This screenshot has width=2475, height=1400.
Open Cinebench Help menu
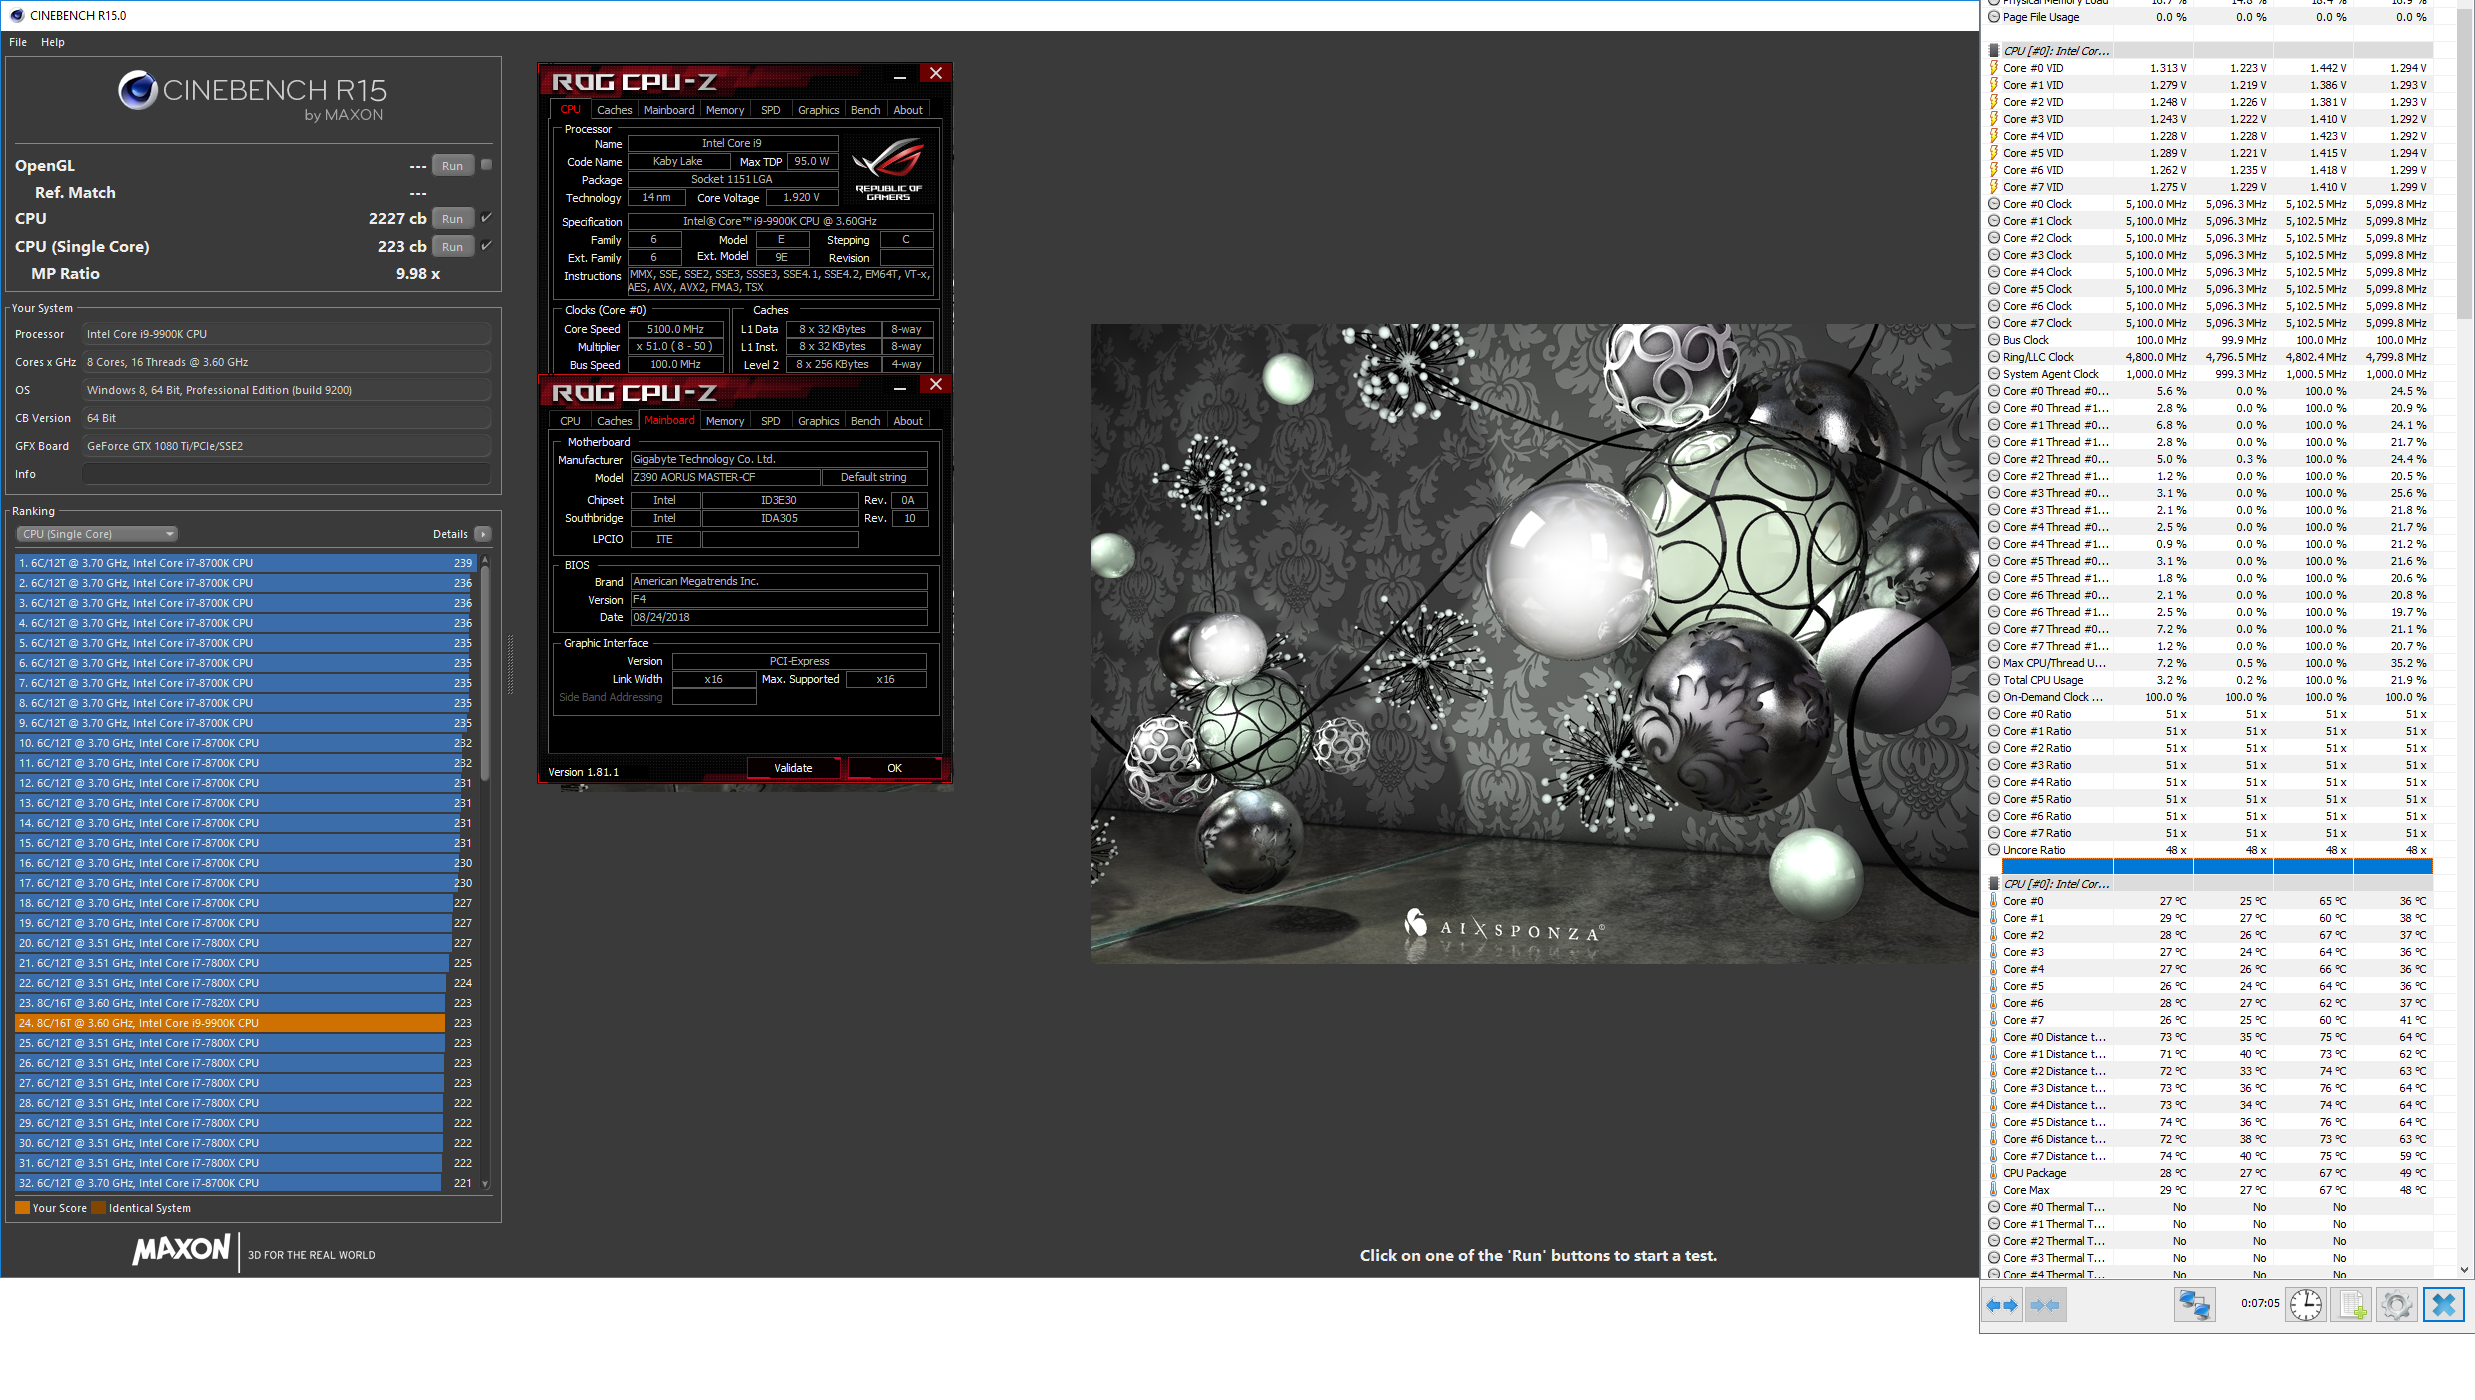point(53,42)
